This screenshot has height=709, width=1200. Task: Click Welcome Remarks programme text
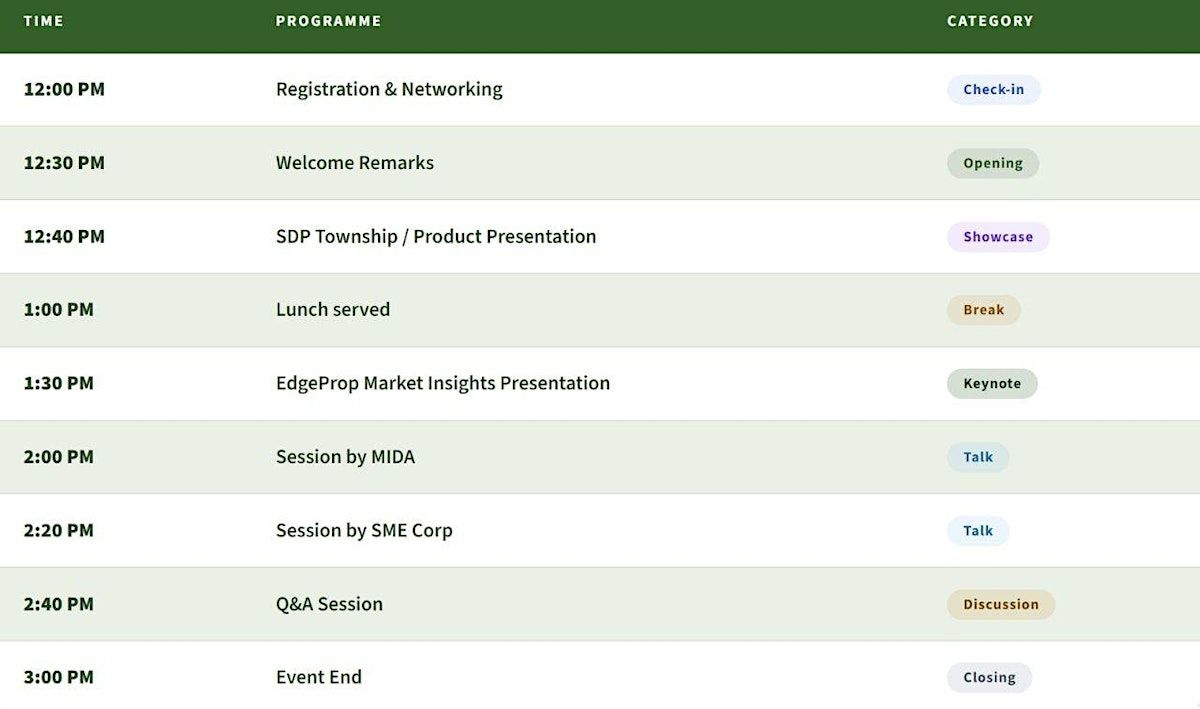[355, 163]
